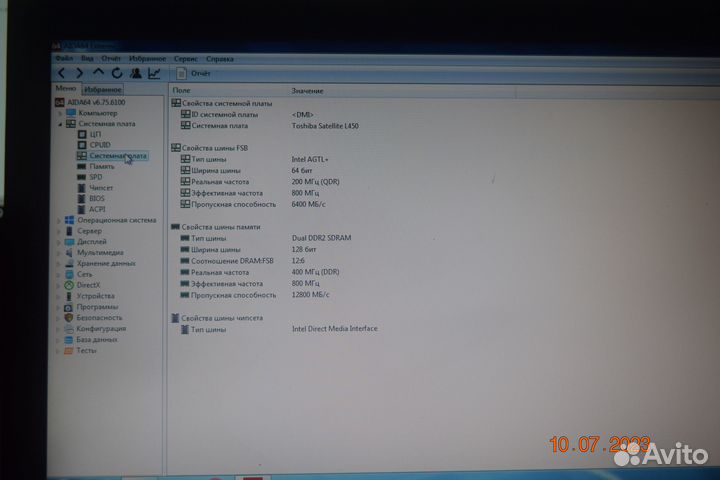Click the Хранение данных icon

pyautogui.click(x=69, y=263)
